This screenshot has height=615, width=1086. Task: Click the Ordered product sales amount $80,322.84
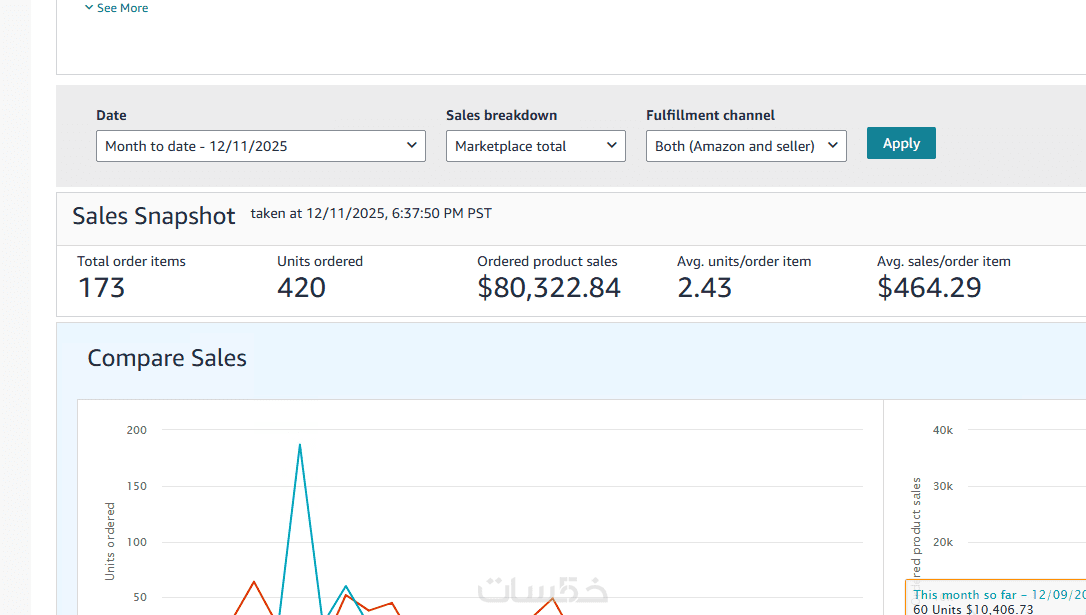(x=549, y=288)
